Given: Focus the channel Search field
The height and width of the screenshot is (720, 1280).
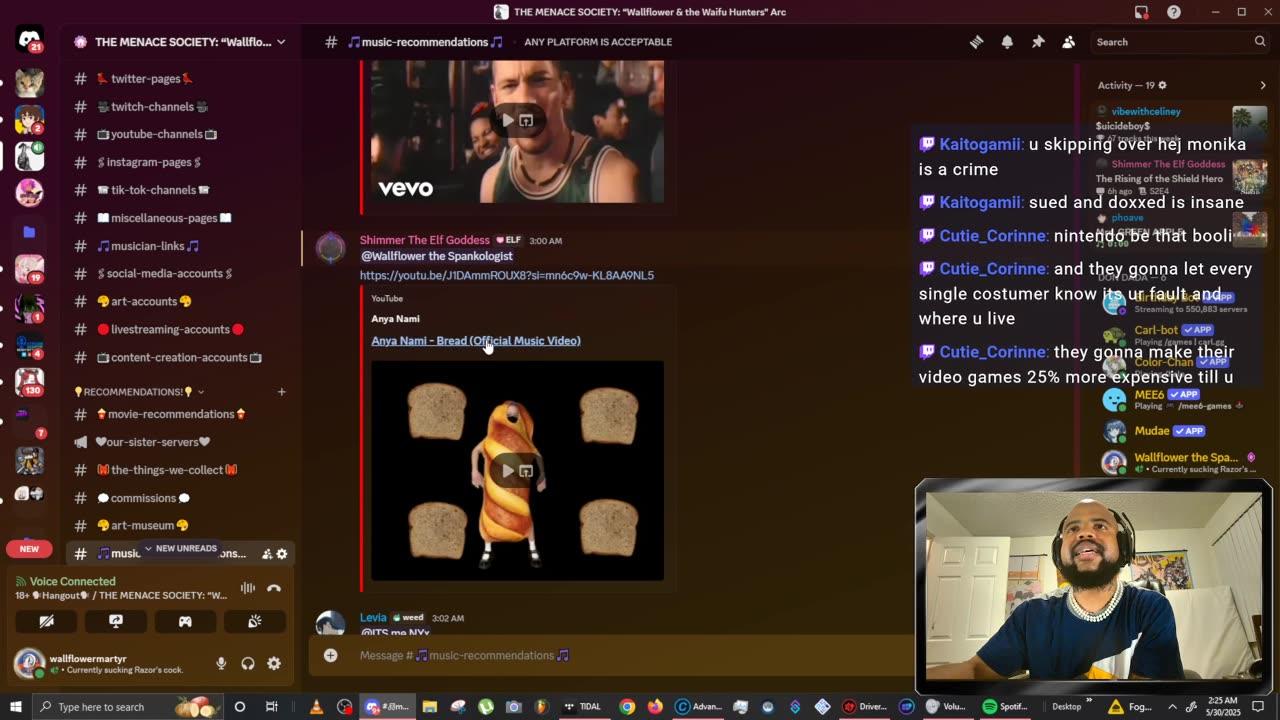Looking at the screenshot, I should coord(1180,42).
